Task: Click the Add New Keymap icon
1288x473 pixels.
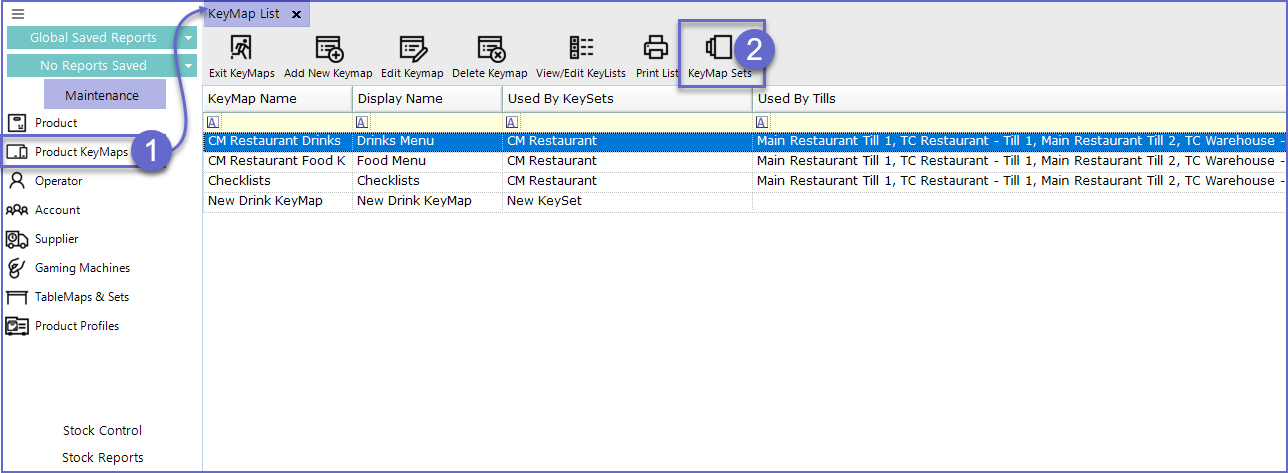Action: [328, 49]
